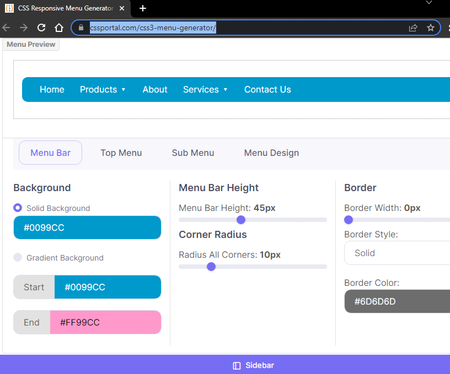Select the Solid Background radio button
The width and height of the screenshot is (450, 374).
(x=18, y=208)
